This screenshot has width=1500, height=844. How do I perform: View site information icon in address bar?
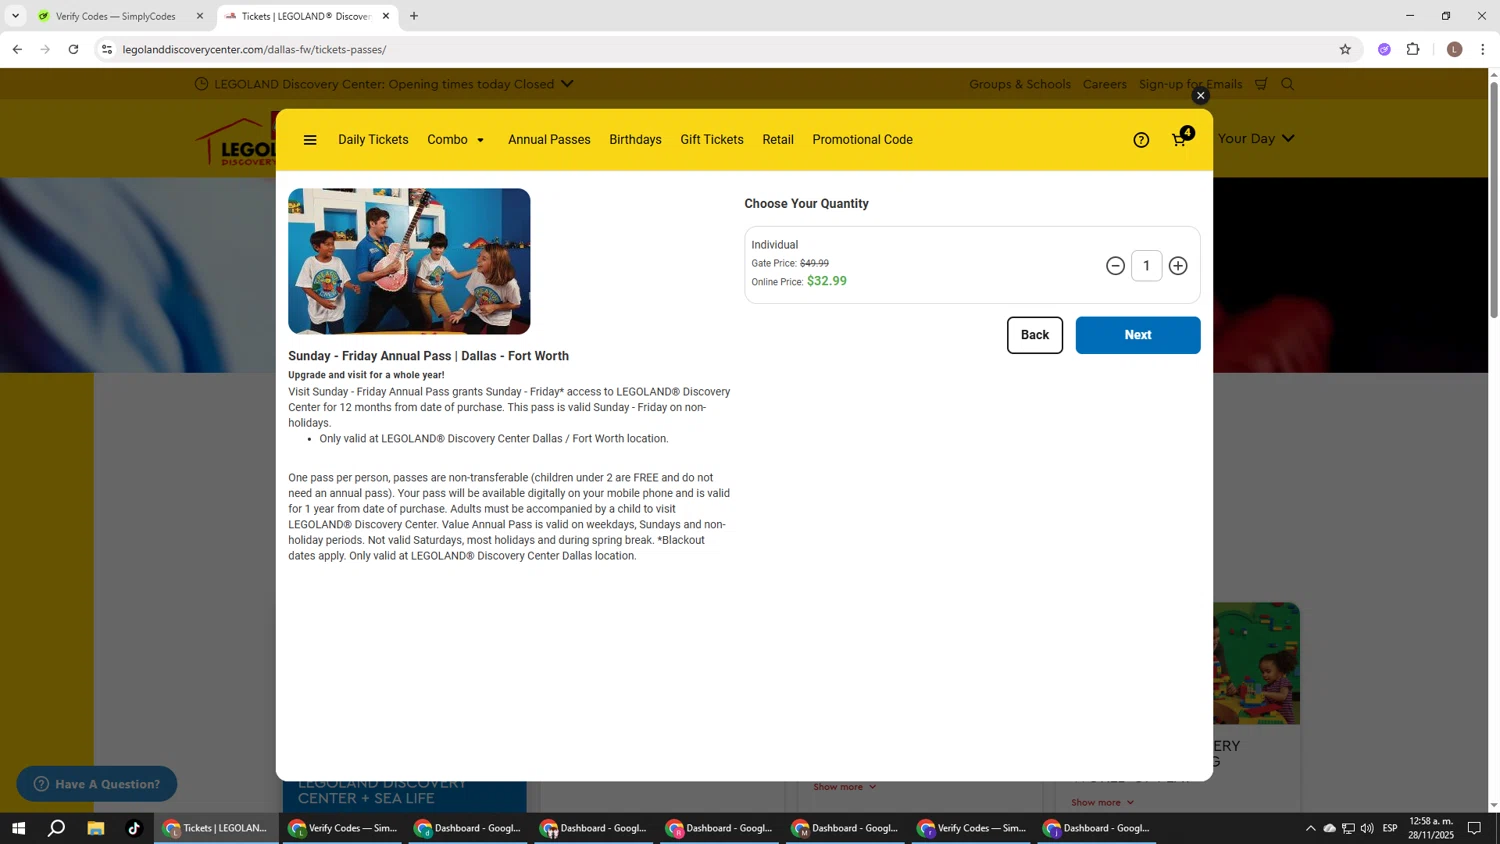(x=107, y=49)
